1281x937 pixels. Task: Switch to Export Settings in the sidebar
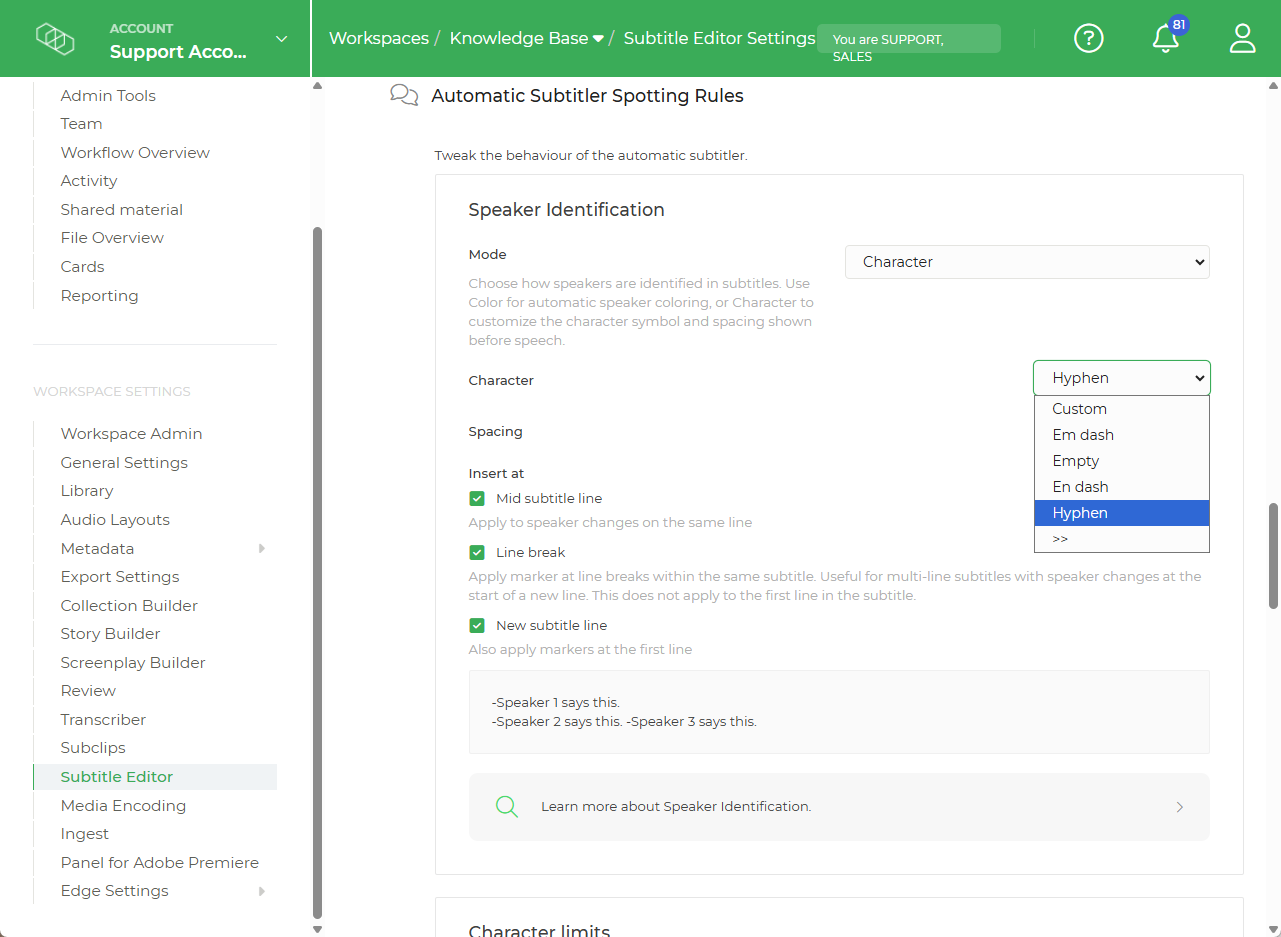pos(119,576)
